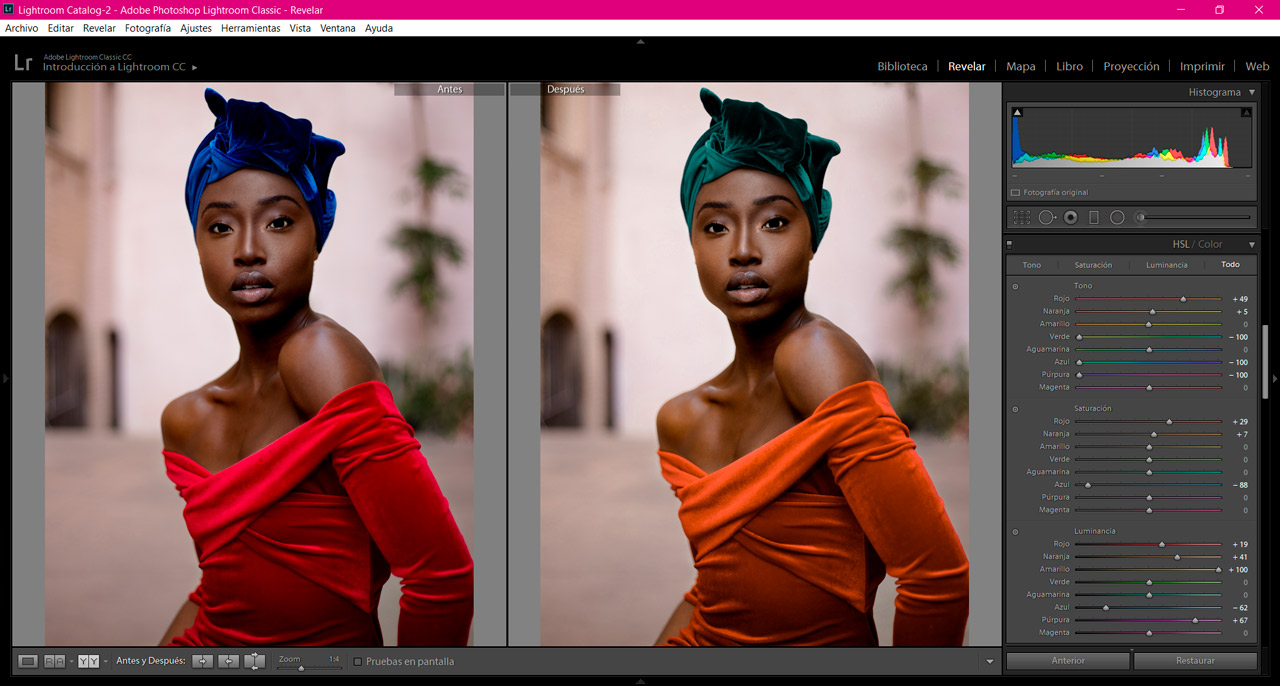This screenshot has height=686, width=1280.
Task: Select the Spot Removal tool
Action: (x=1047, y=216)
